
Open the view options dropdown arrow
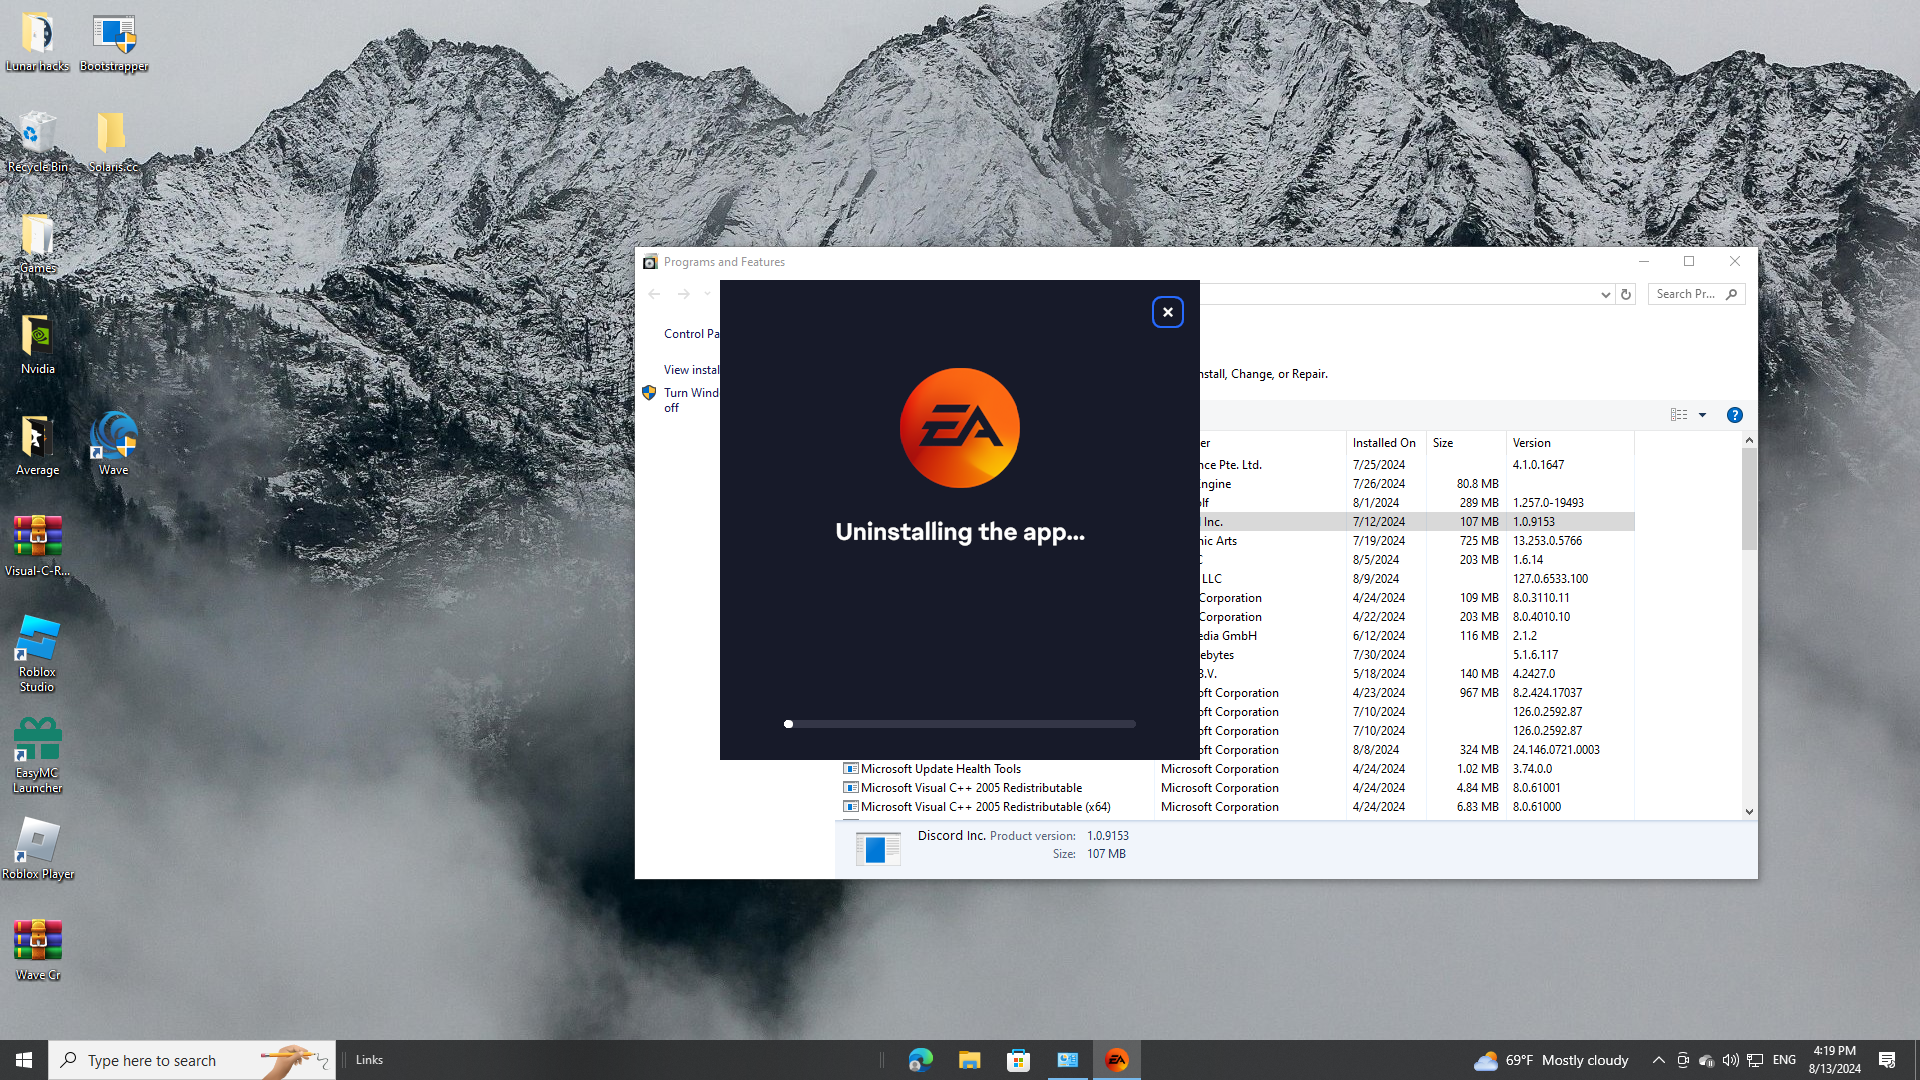click(1702, 415)
